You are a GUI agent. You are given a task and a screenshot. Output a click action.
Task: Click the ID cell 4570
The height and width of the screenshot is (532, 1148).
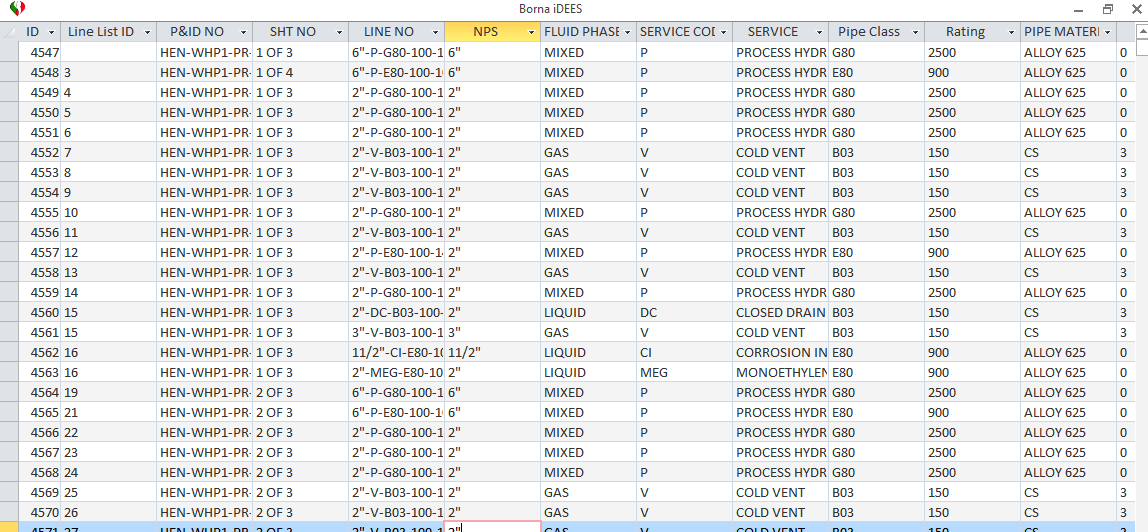(x=40, y=512)
